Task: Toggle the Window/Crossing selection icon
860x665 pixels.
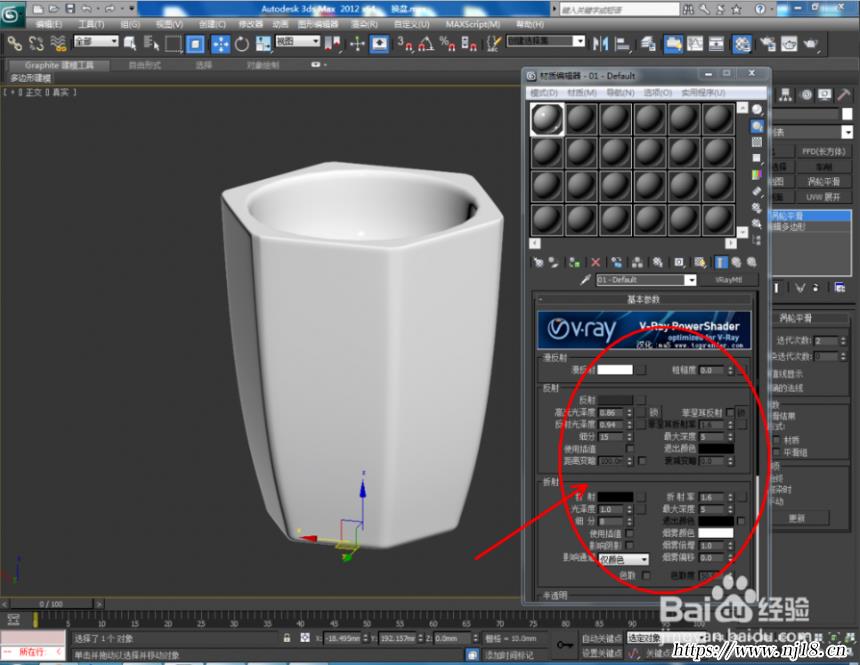Action: point(195,44)
